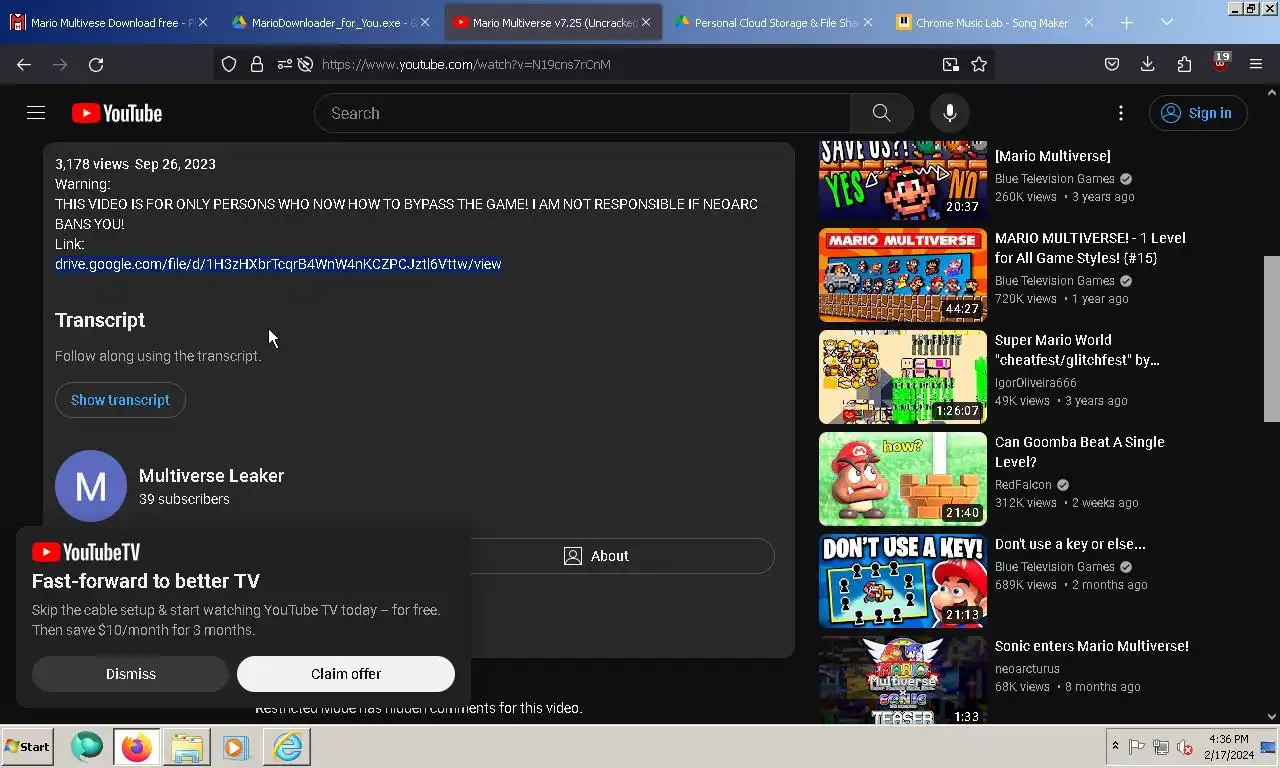Visit IgorOliveira666 channel
Screen dimensions: 1280x768
click(x=1035, y=383)
